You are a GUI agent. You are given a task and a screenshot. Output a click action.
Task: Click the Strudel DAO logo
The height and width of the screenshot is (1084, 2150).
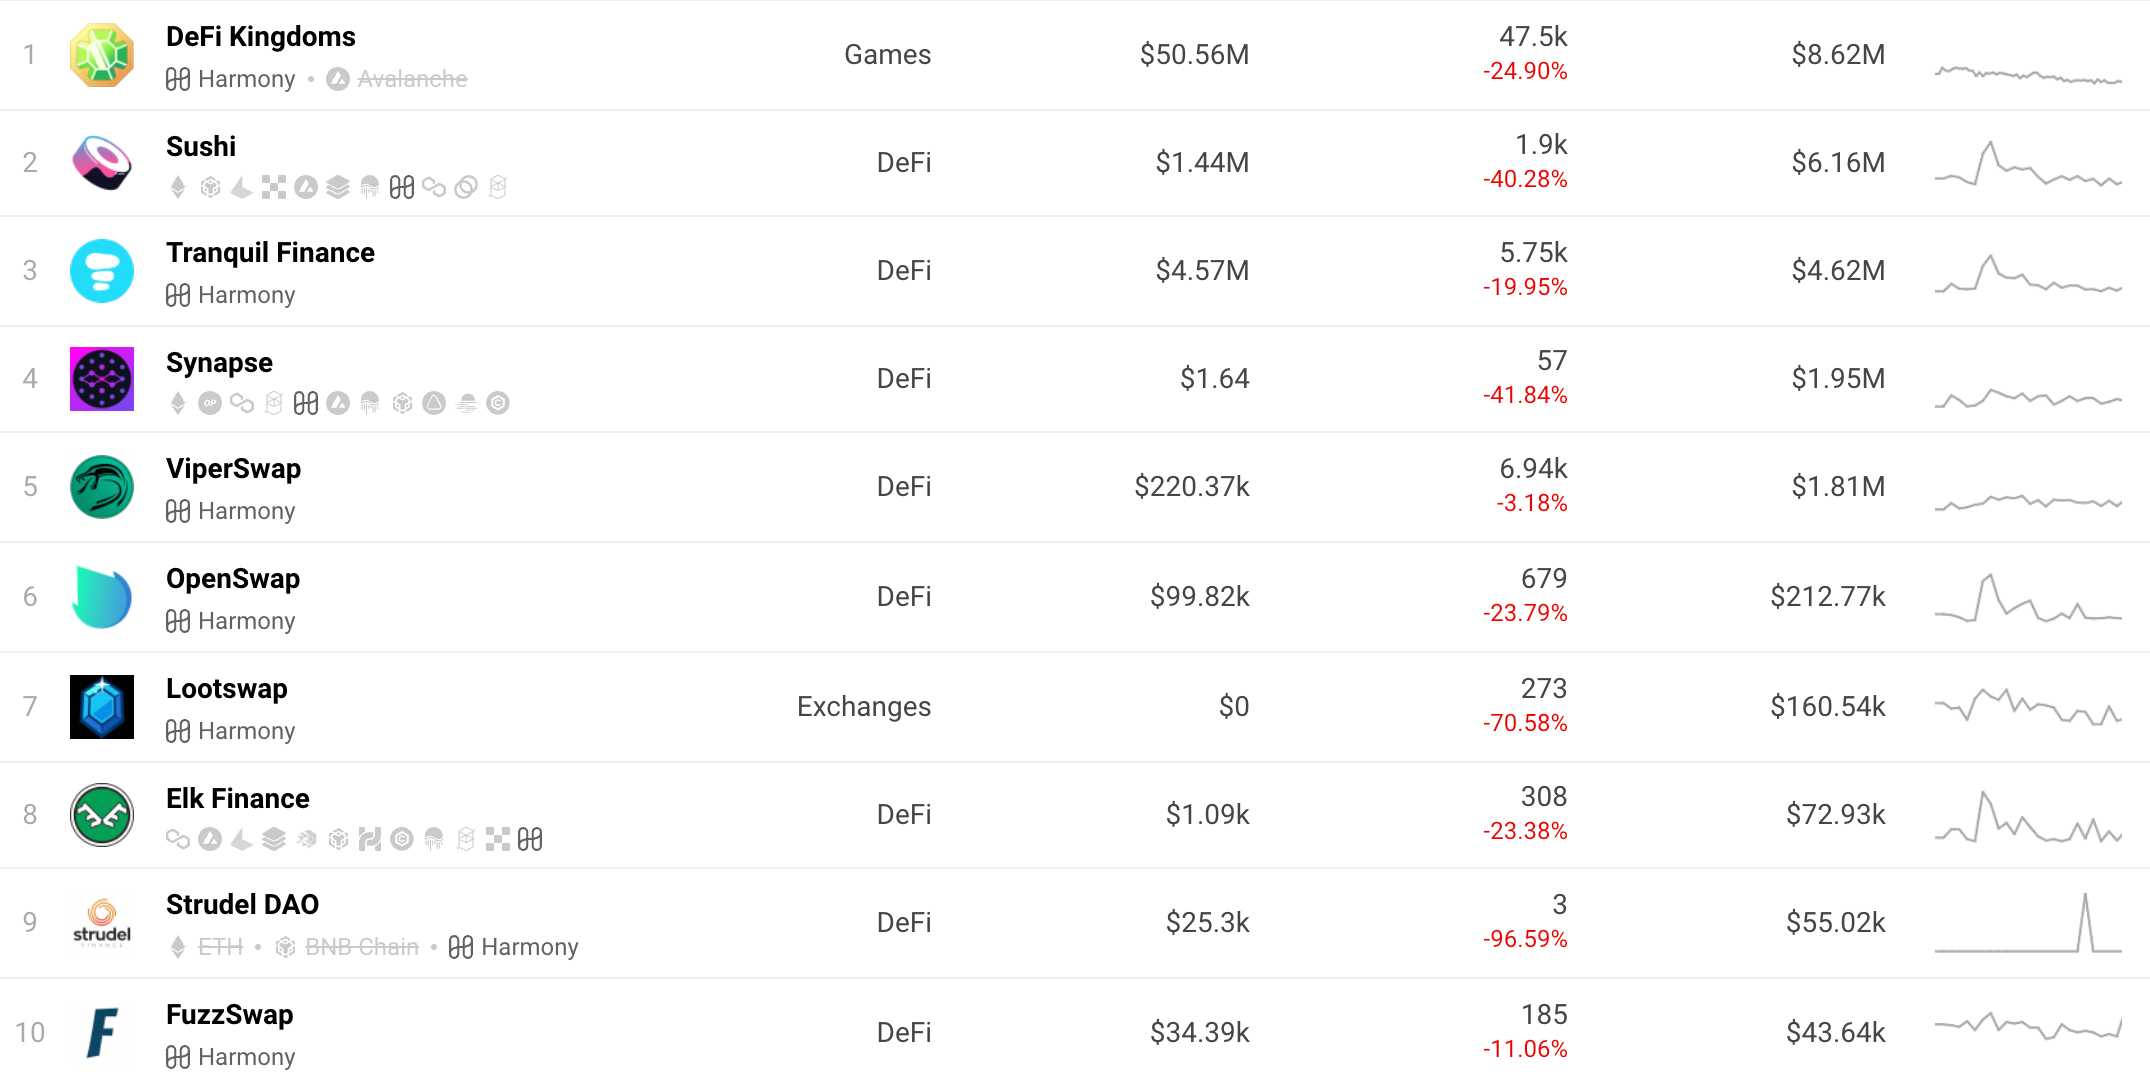tap(101, 922)
